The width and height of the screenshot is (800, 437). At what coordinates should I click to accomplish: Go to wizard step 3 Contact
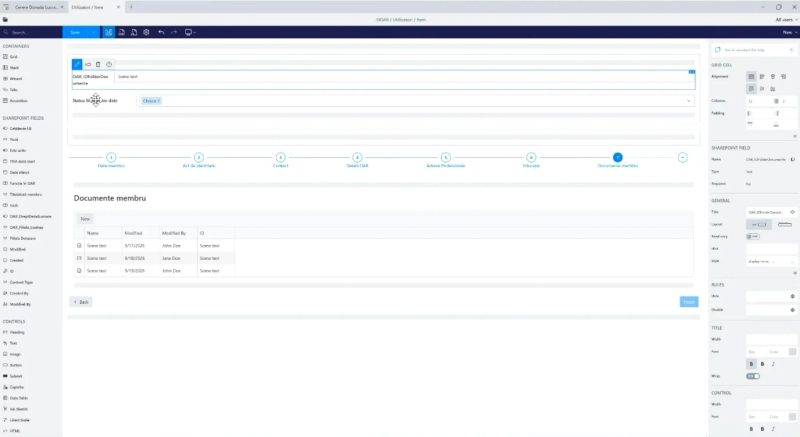[x=280, y=158]
